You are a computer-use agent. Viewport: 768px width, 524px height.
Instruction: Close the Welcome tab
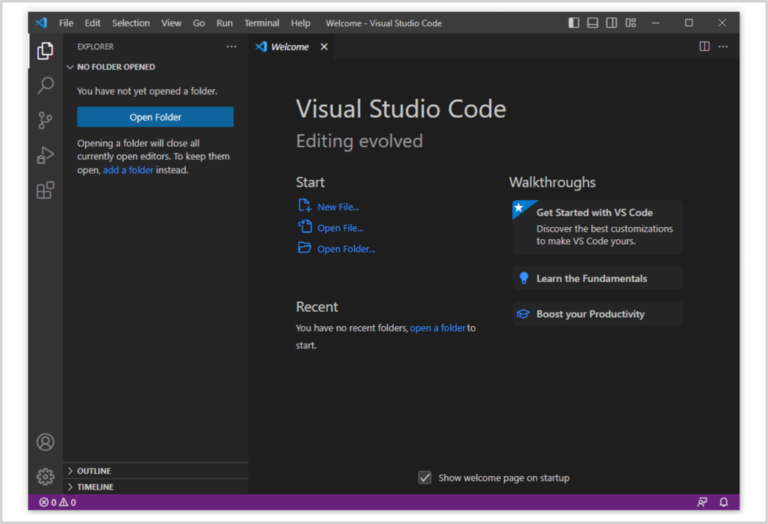tap(324, 47)
